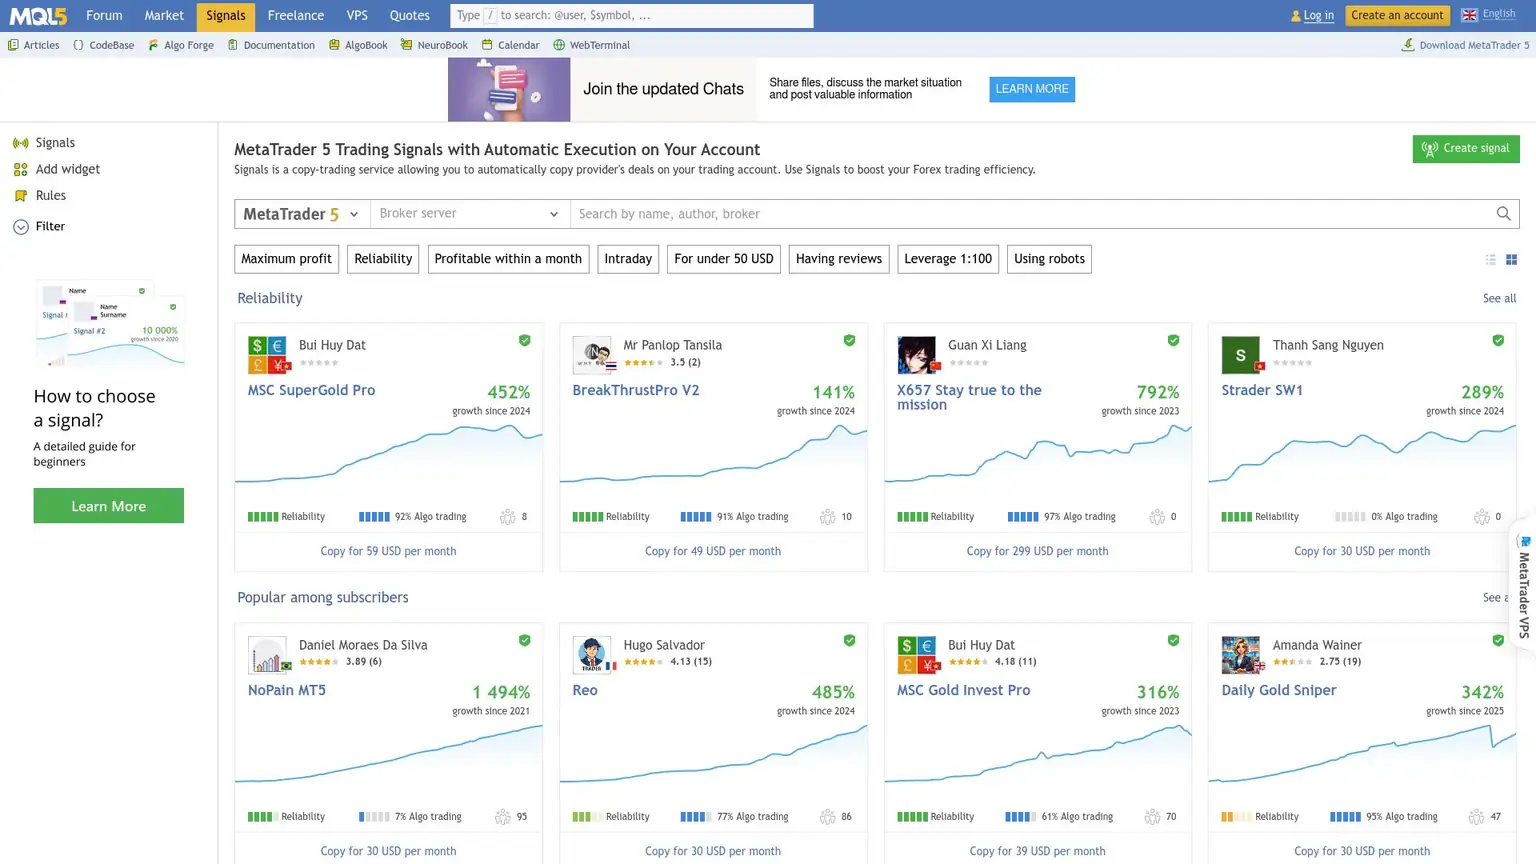Switch to list view layout
Image resolution: width=1536 pixels, height=864 pixels.
(x=1490, y=260)
